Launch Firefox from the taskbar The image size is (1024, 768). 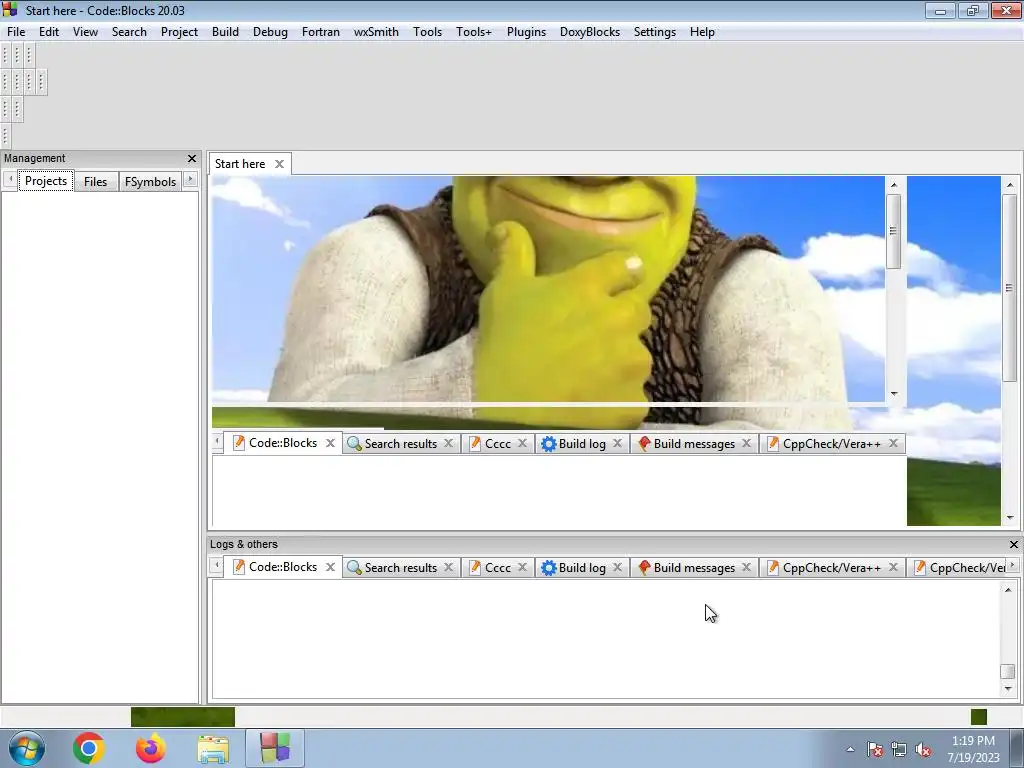[x=150, y=748]
